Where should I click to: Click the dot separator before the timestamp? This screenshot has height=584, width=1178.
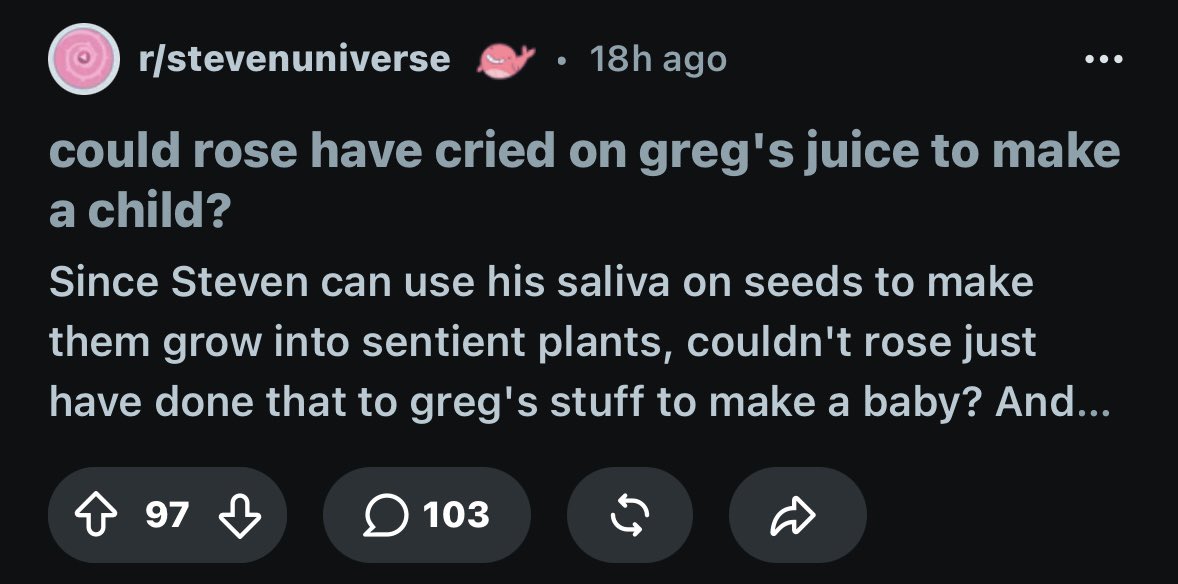560,61
